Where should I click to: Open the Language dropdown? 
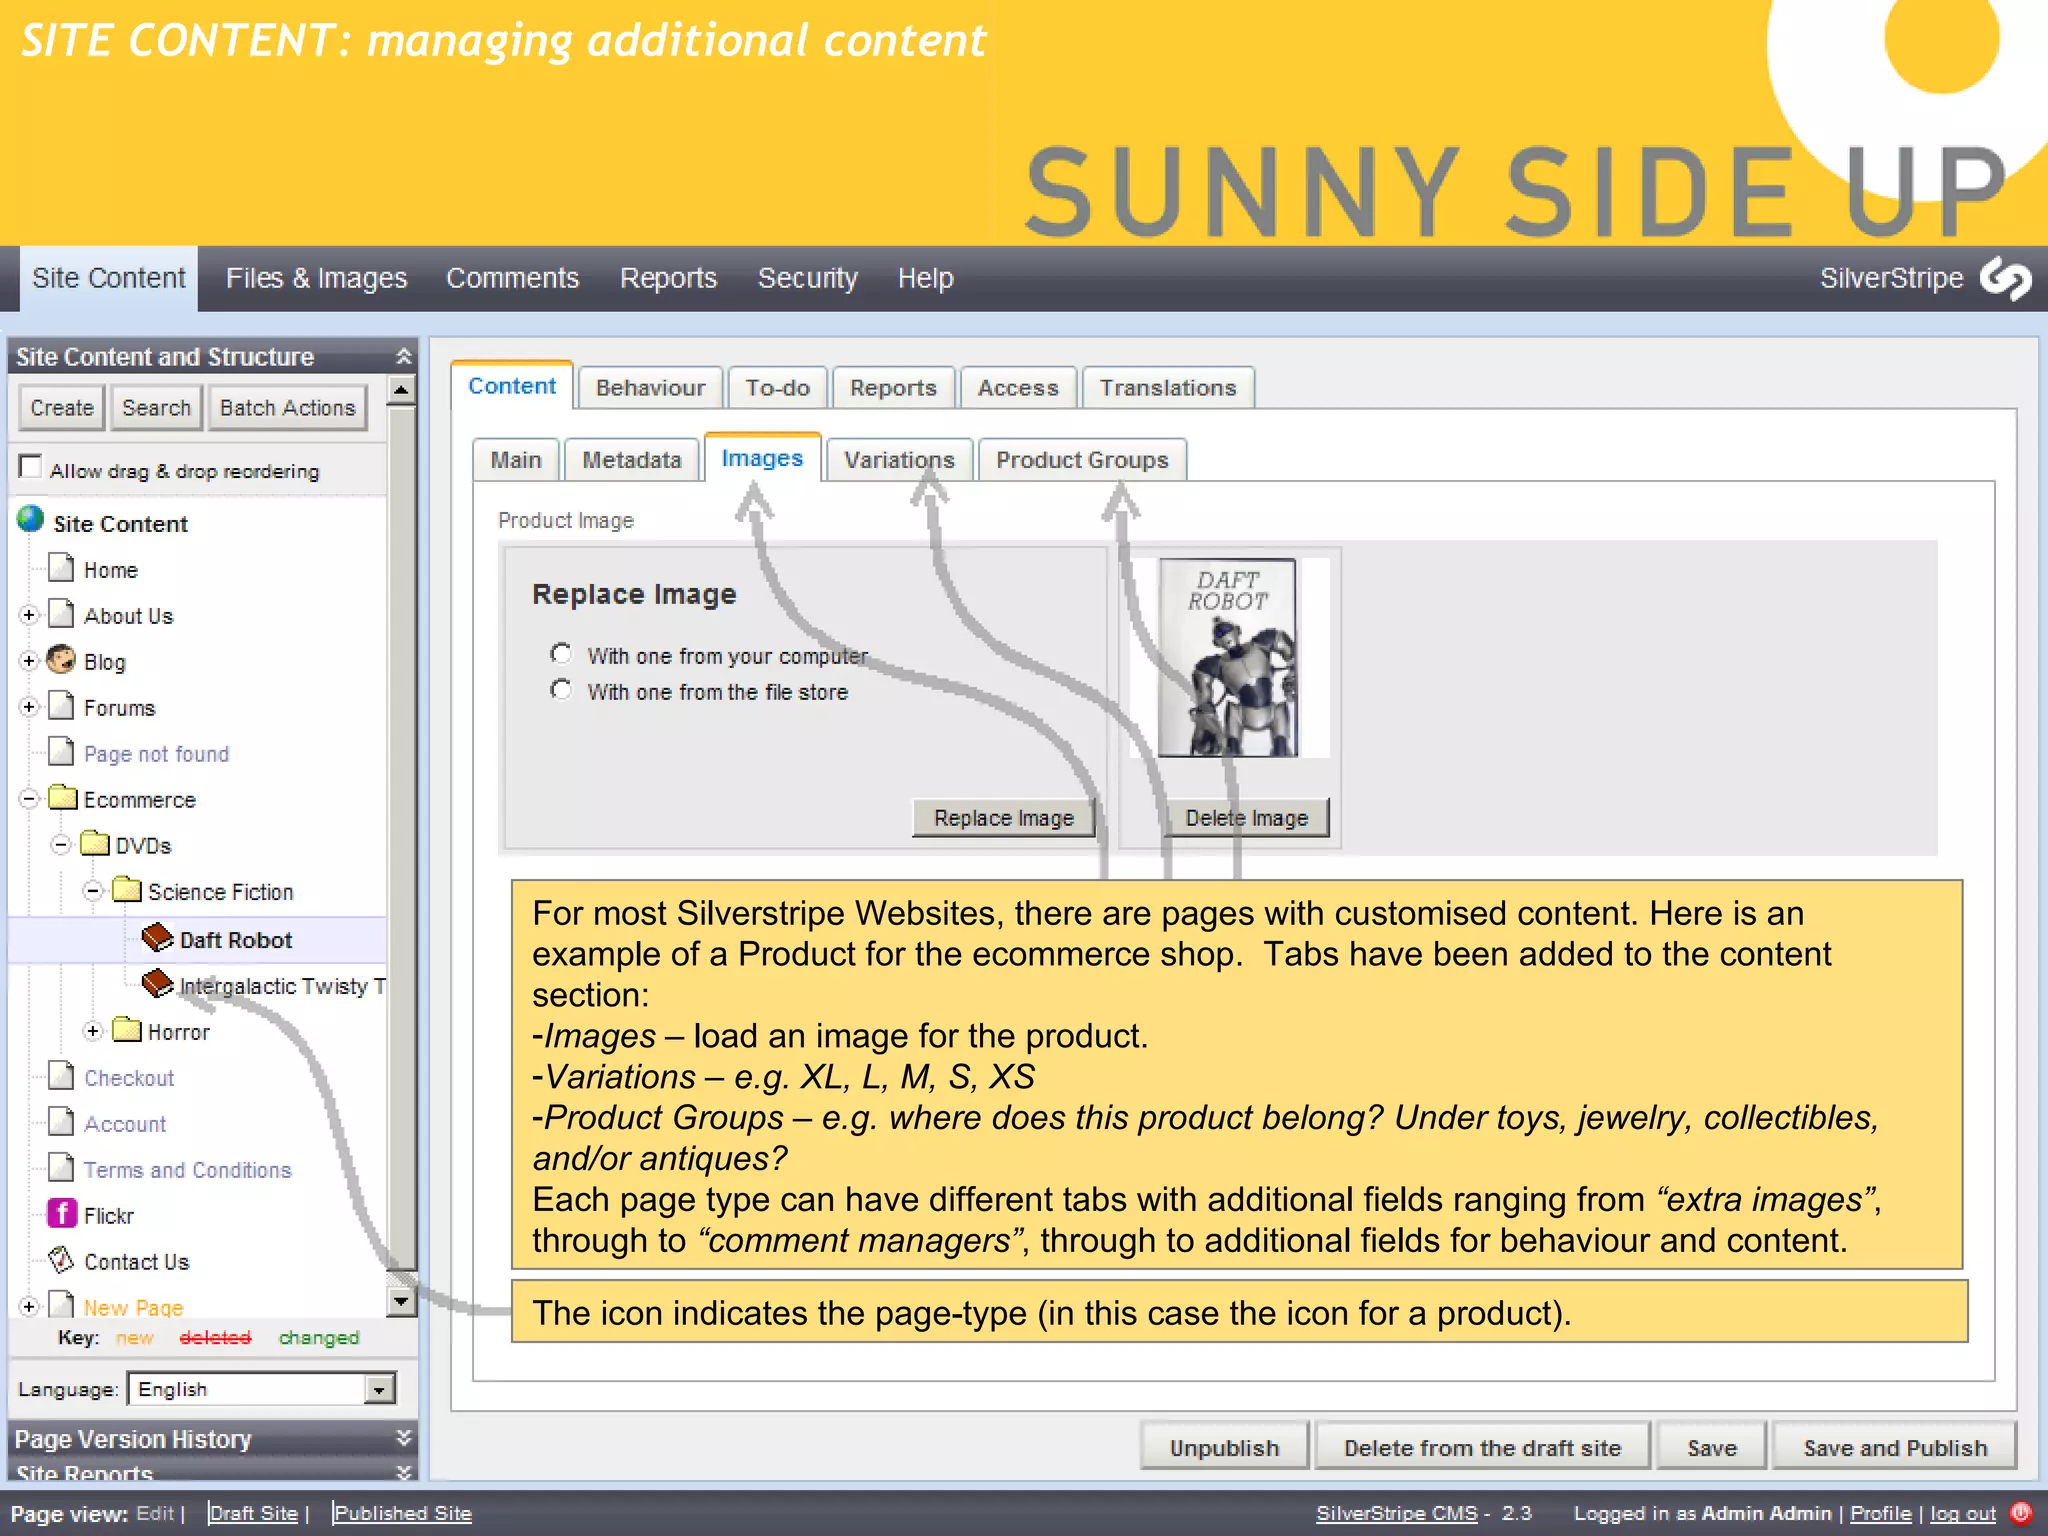(x=379, y=1389)
